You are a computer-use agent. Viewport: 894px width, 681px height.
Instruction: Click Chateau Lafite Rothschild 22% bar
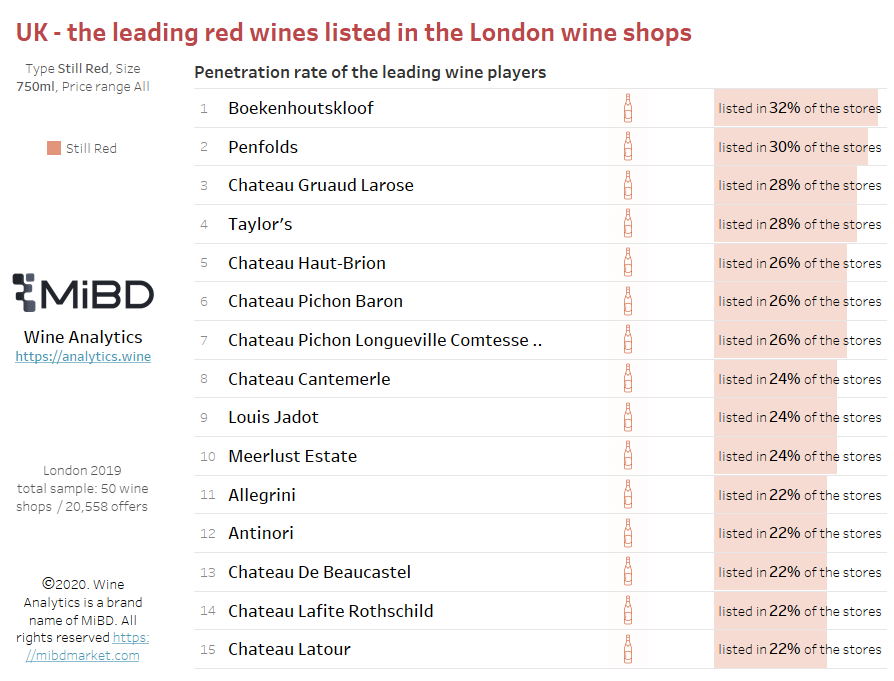coord(770,611)
